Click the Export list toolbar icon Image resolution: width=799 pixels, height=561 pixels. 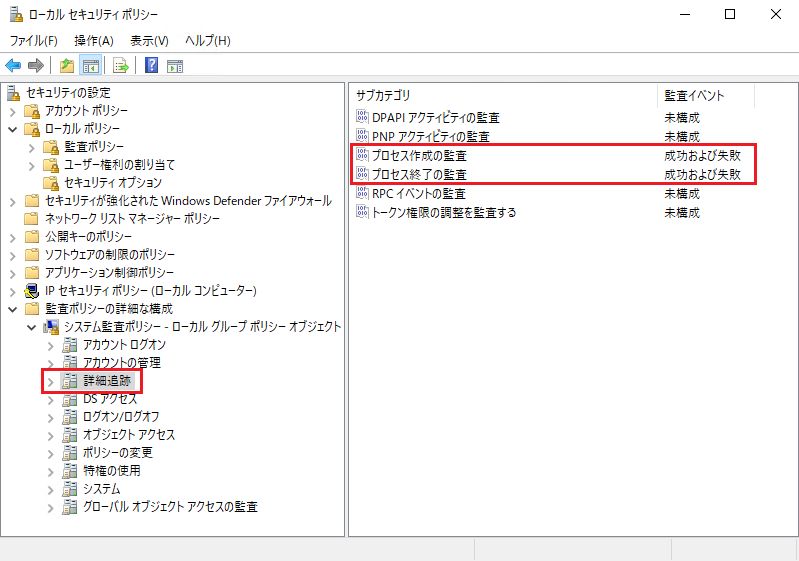pos(121,66)
